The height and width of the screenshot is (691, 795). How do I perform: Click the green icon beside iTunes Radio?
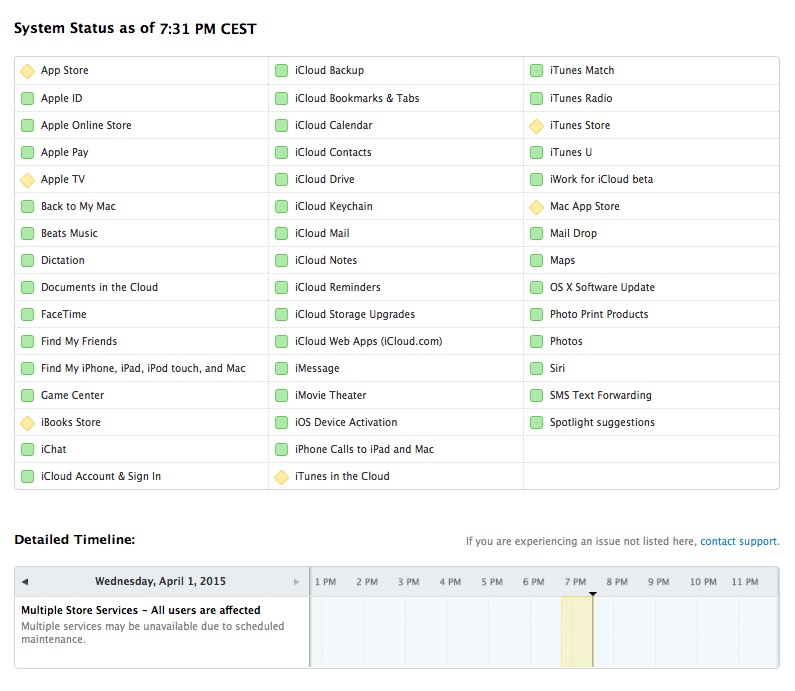pyautogui.click(x=536, y=98)
